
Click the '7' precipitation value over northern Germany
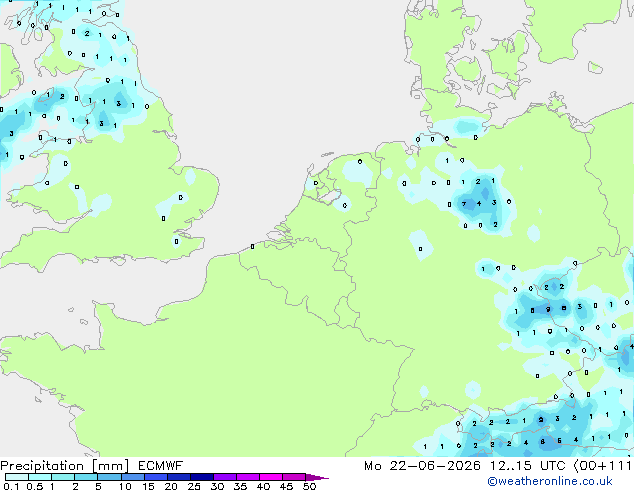[x=464, y=204]
